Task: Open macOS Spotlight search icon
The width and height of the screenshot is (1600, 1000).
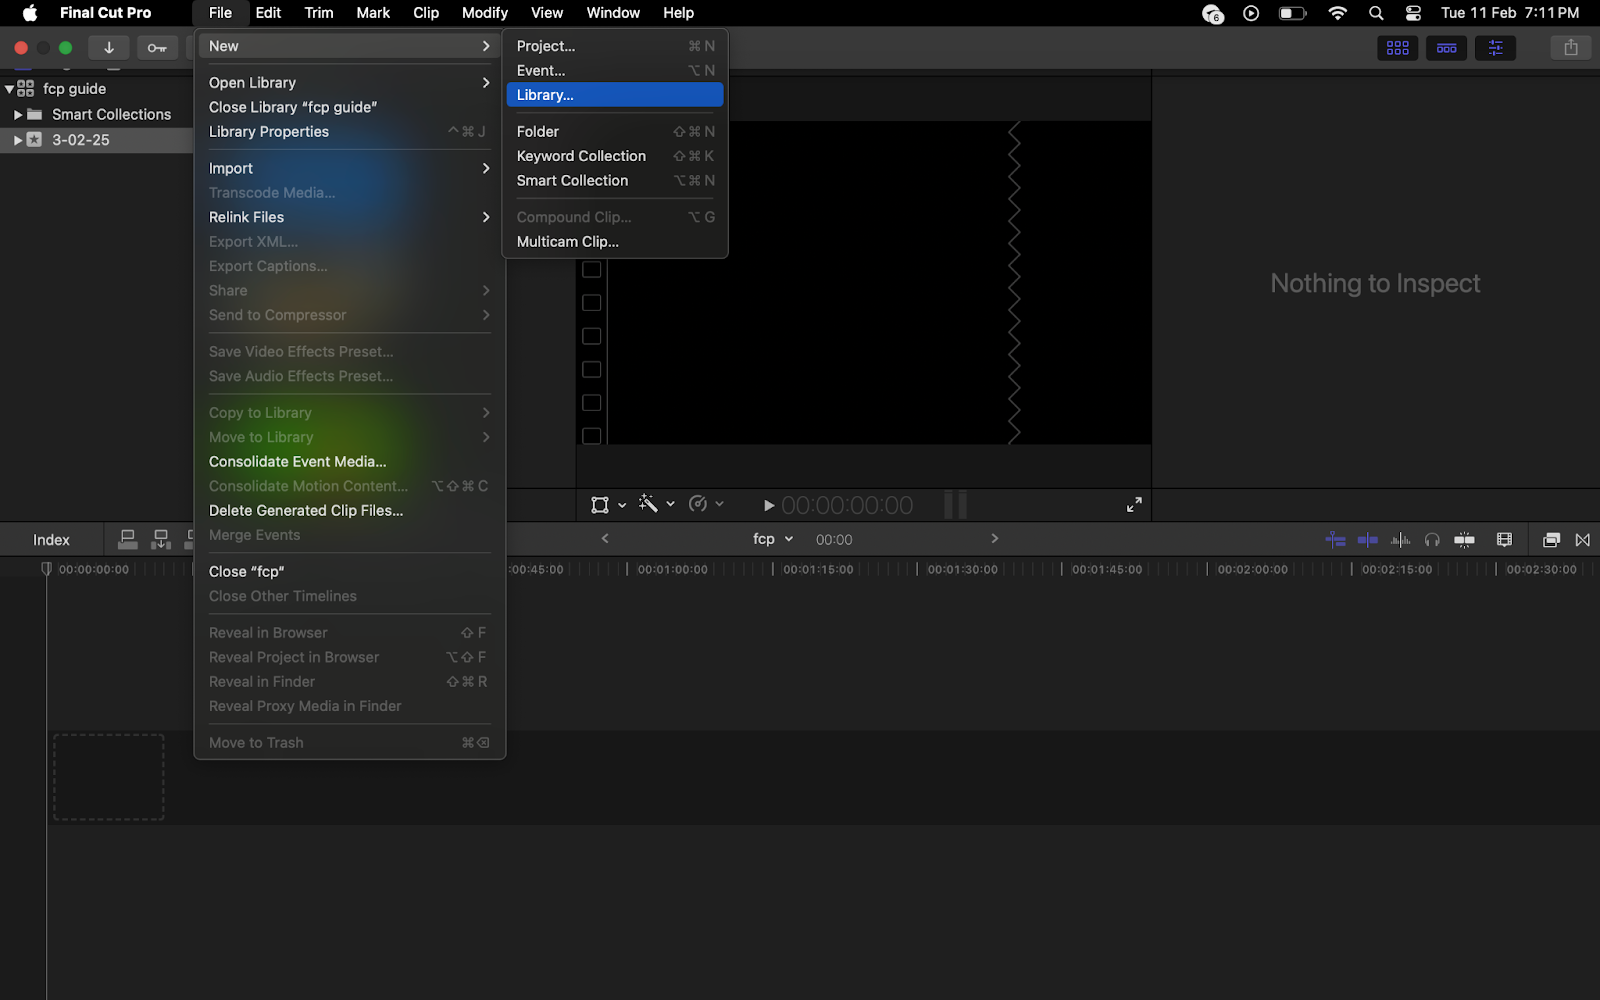Action: (1376, 13)
